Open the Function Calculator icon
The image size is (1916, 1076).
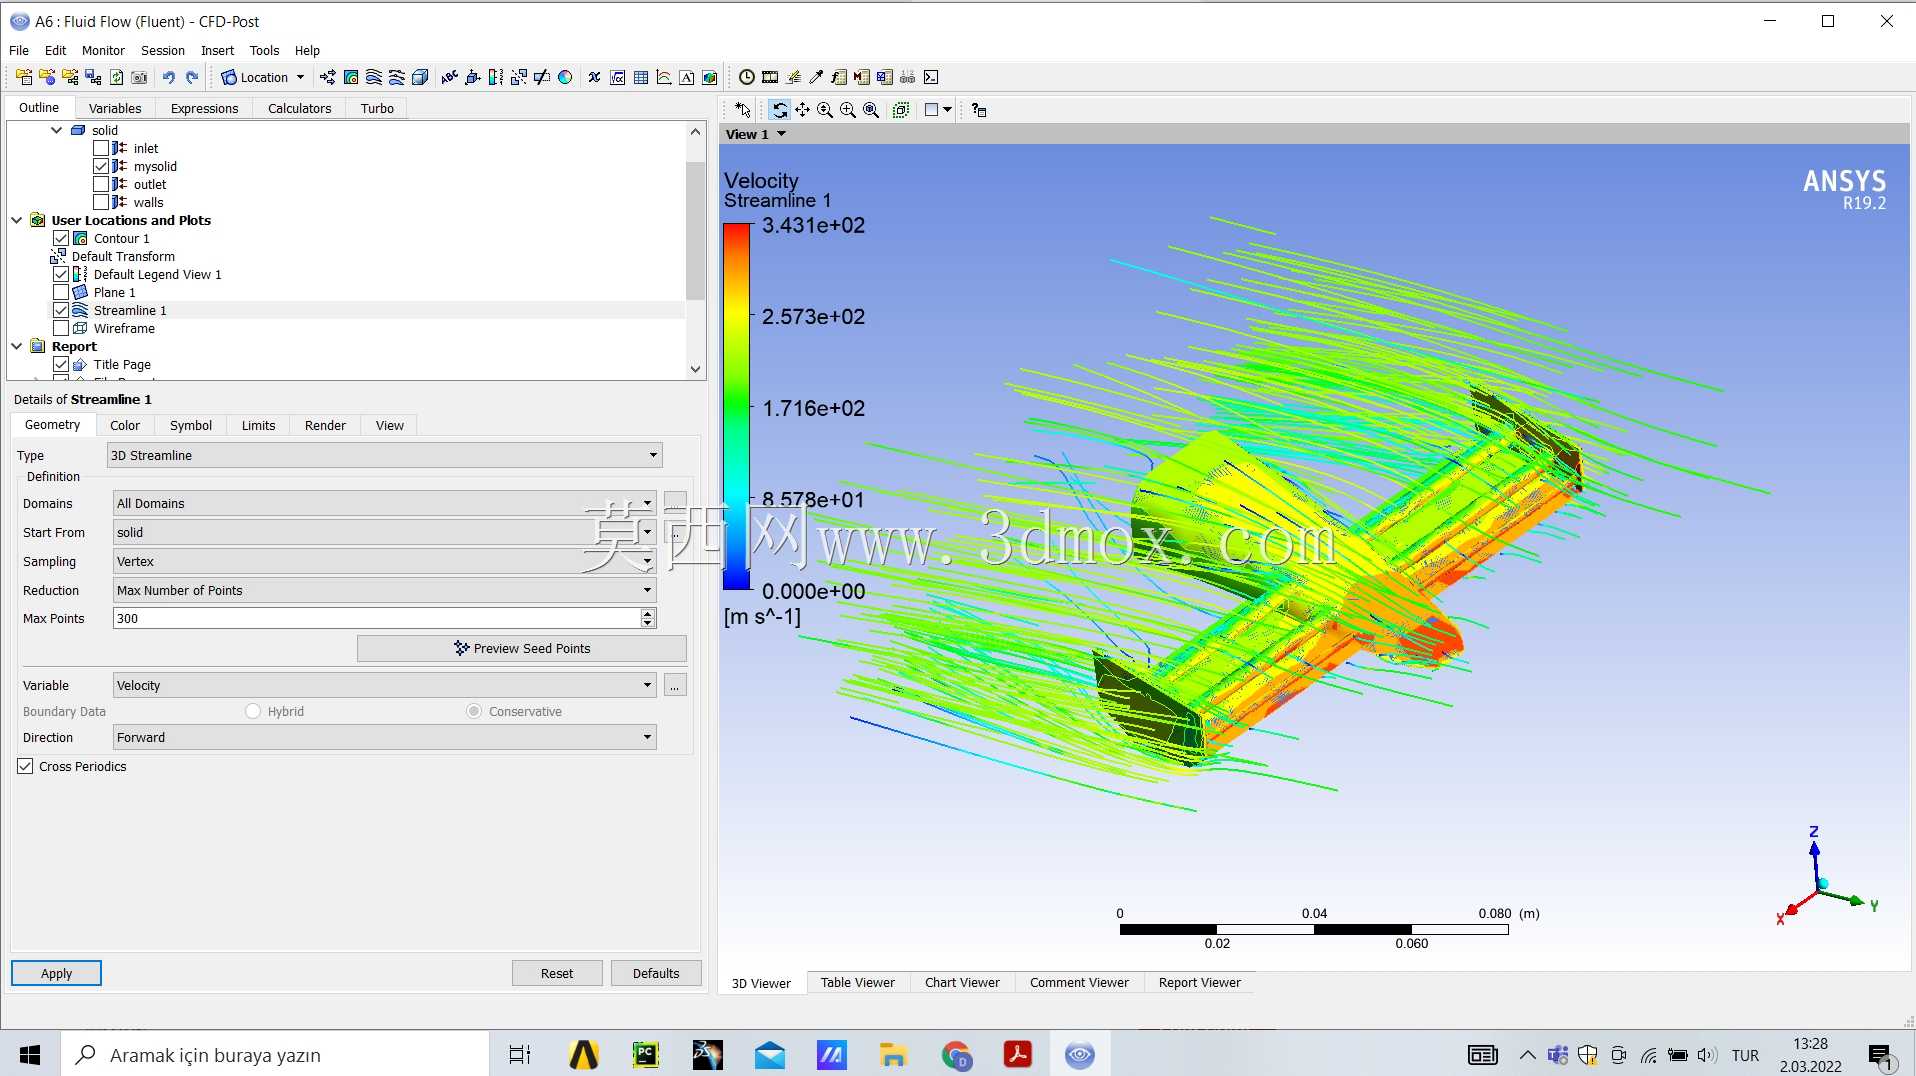pos(839,77)
